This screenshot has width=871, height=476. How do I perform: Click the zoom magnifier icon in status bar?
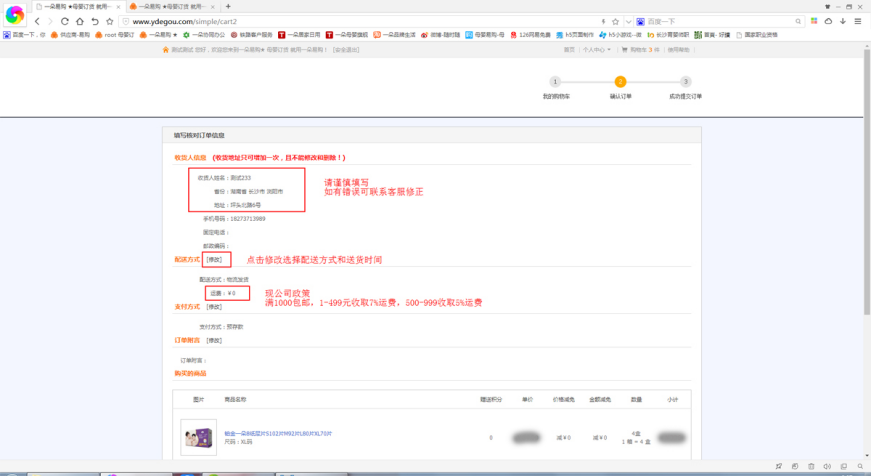(860, 467)
